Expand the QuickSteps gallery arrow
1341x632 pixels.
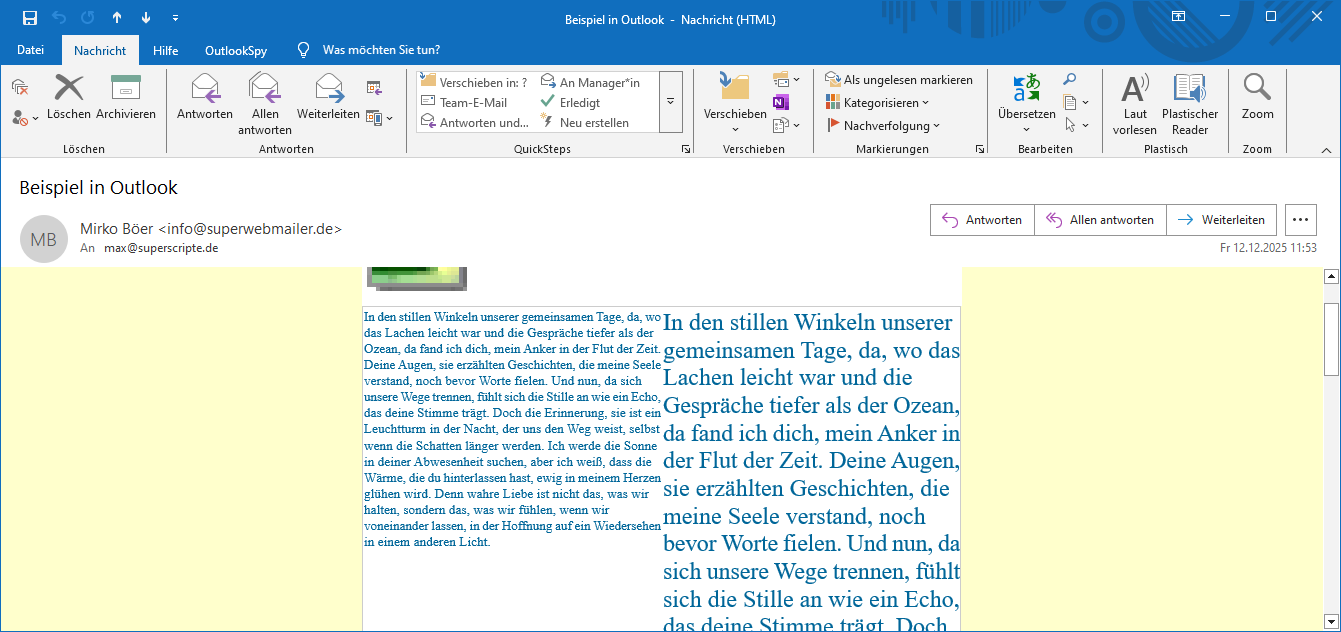[670, 102]
